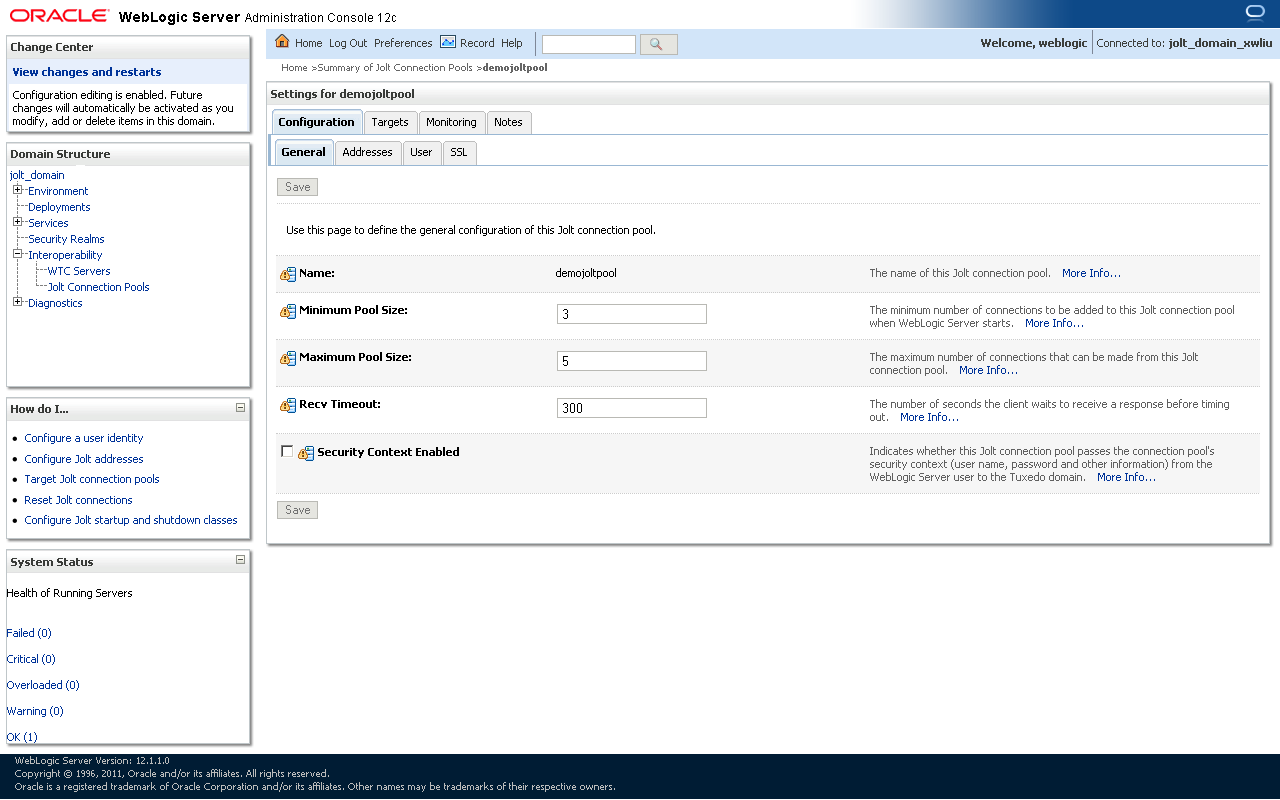The image size is (1280, 800).
Task: Click Warning (0) server status link
Action: (35, 711)
